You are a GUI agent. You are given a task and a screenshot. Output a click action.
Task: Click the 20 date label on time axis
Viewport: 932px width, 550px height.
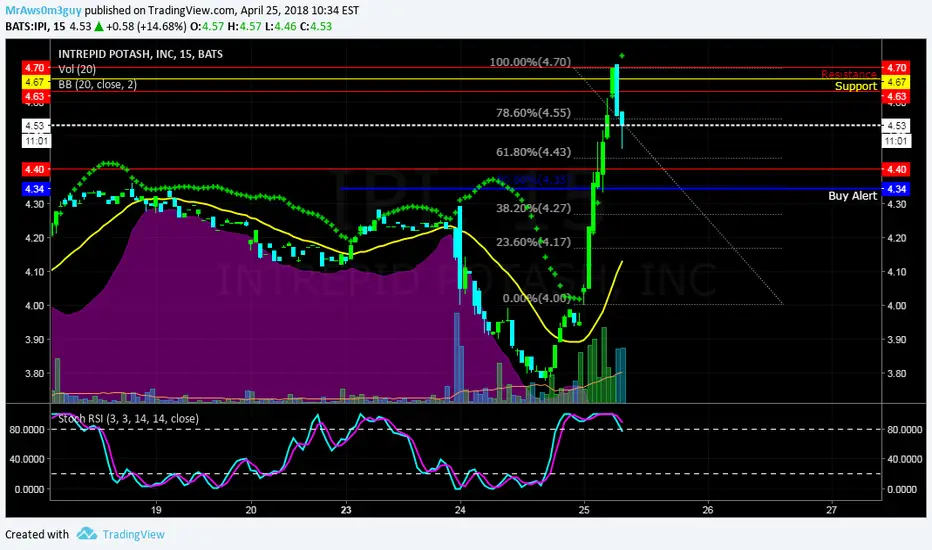pyautogui.click(x=251, y=510)
